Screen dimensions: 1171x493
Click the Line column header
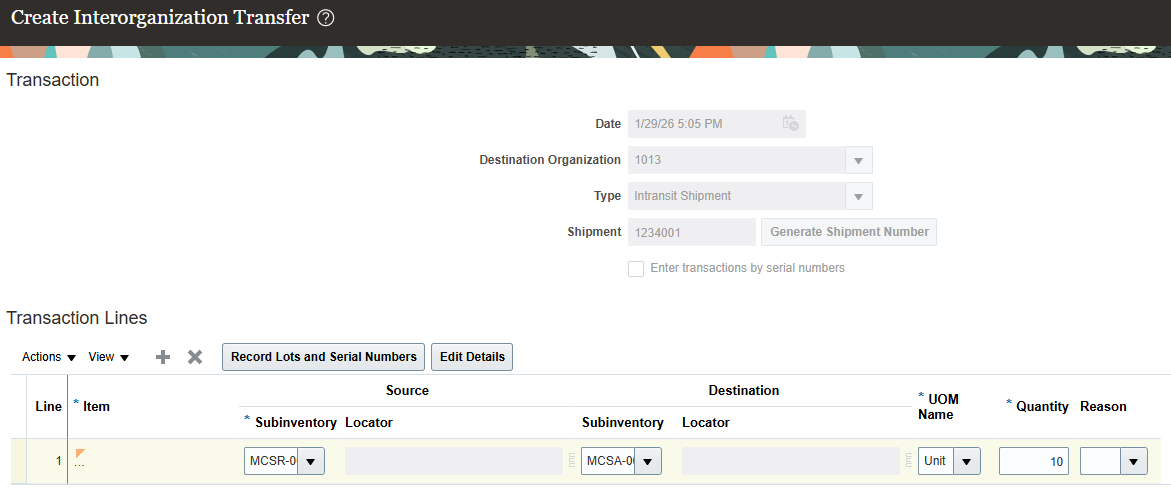pos(49,406)
